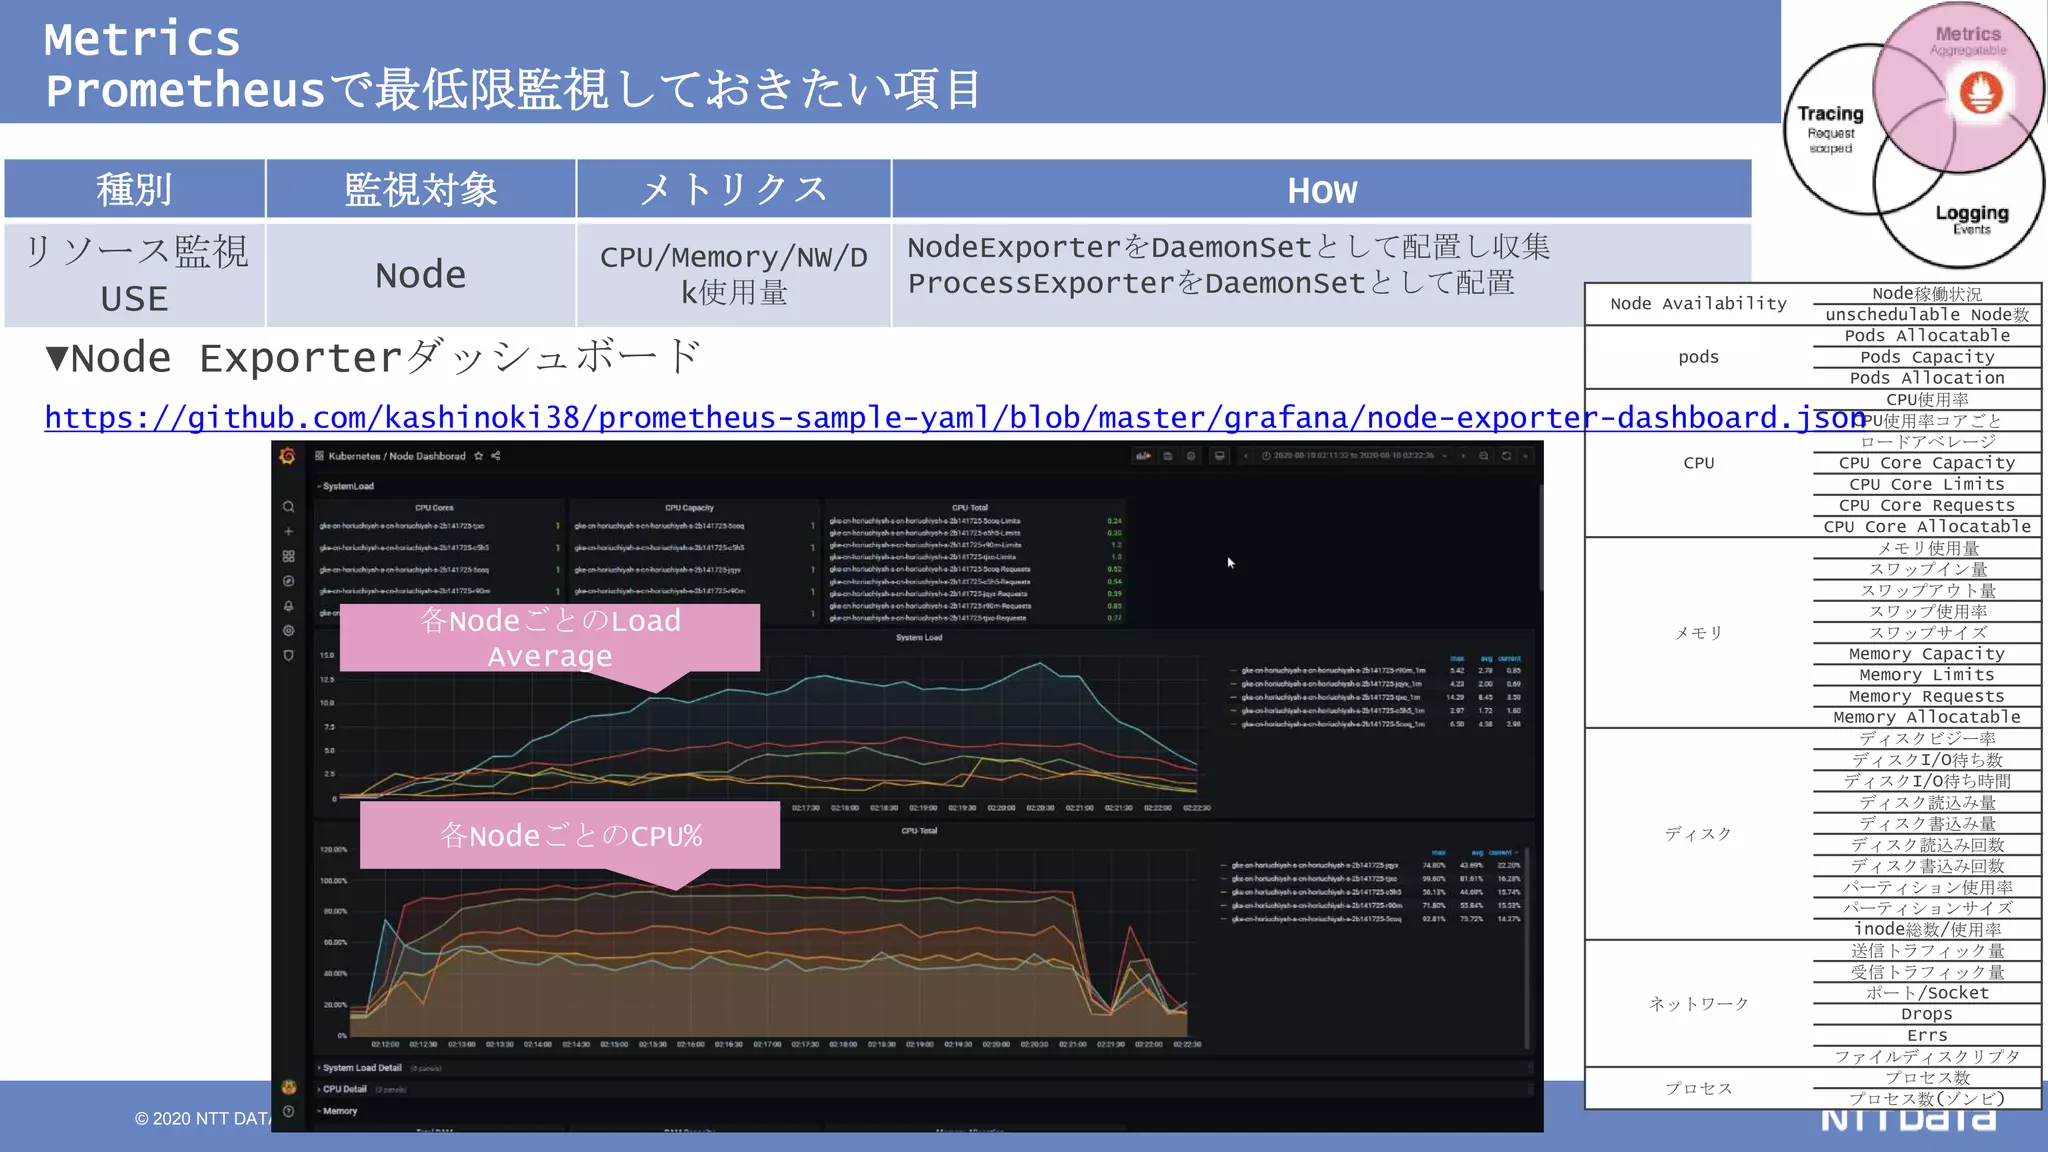
Task: Open the Help question mark icon
Action: (x=289, y=1112)
